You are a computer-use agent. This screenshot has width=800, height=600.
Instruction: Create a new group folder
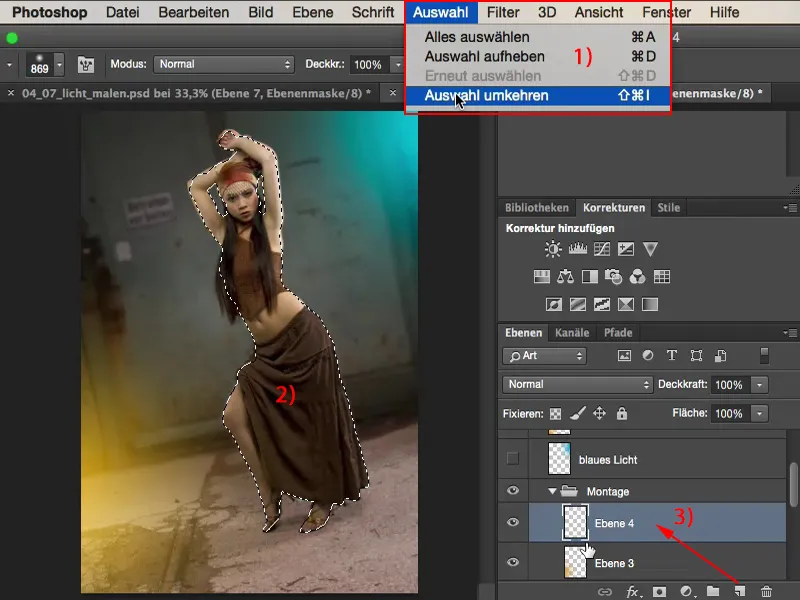click(x=713, y=592)
